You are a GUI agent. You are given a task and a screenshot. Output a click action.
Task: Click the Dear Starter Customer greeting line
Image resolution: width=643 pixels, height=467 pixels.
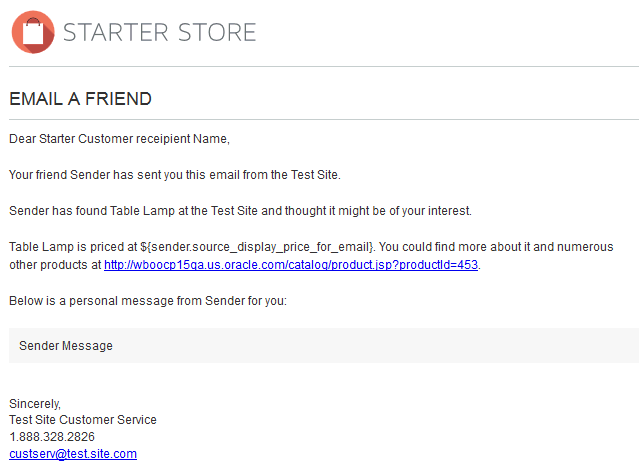point(119,139)
